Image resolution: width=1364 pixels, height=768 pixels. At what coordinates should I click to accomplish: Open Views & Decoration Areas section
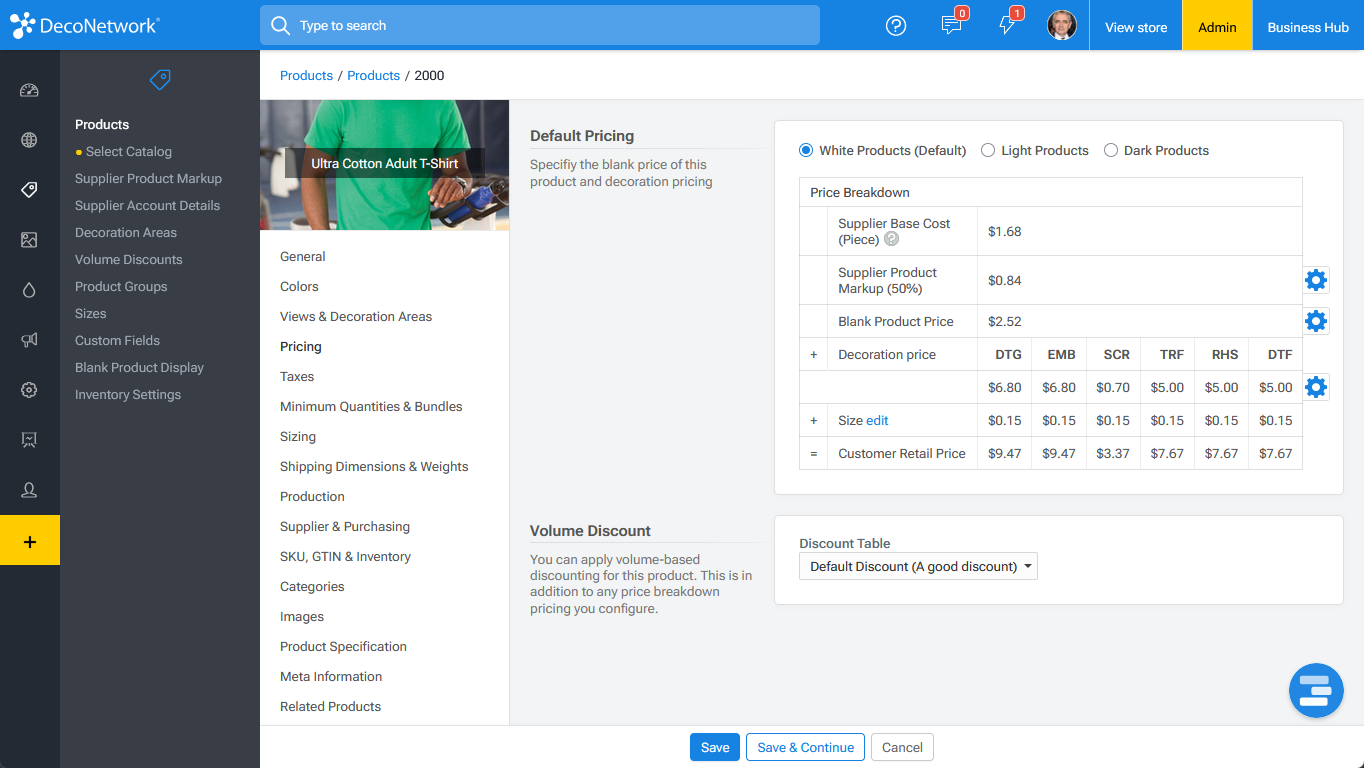tap(356, 316)
